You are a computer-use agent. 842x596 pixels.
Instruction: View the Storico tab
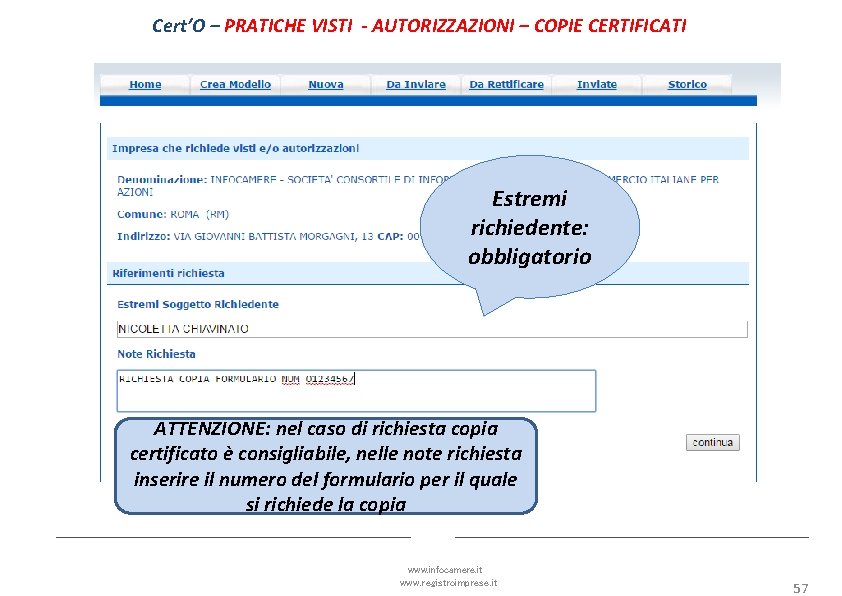tap(687, 84)
